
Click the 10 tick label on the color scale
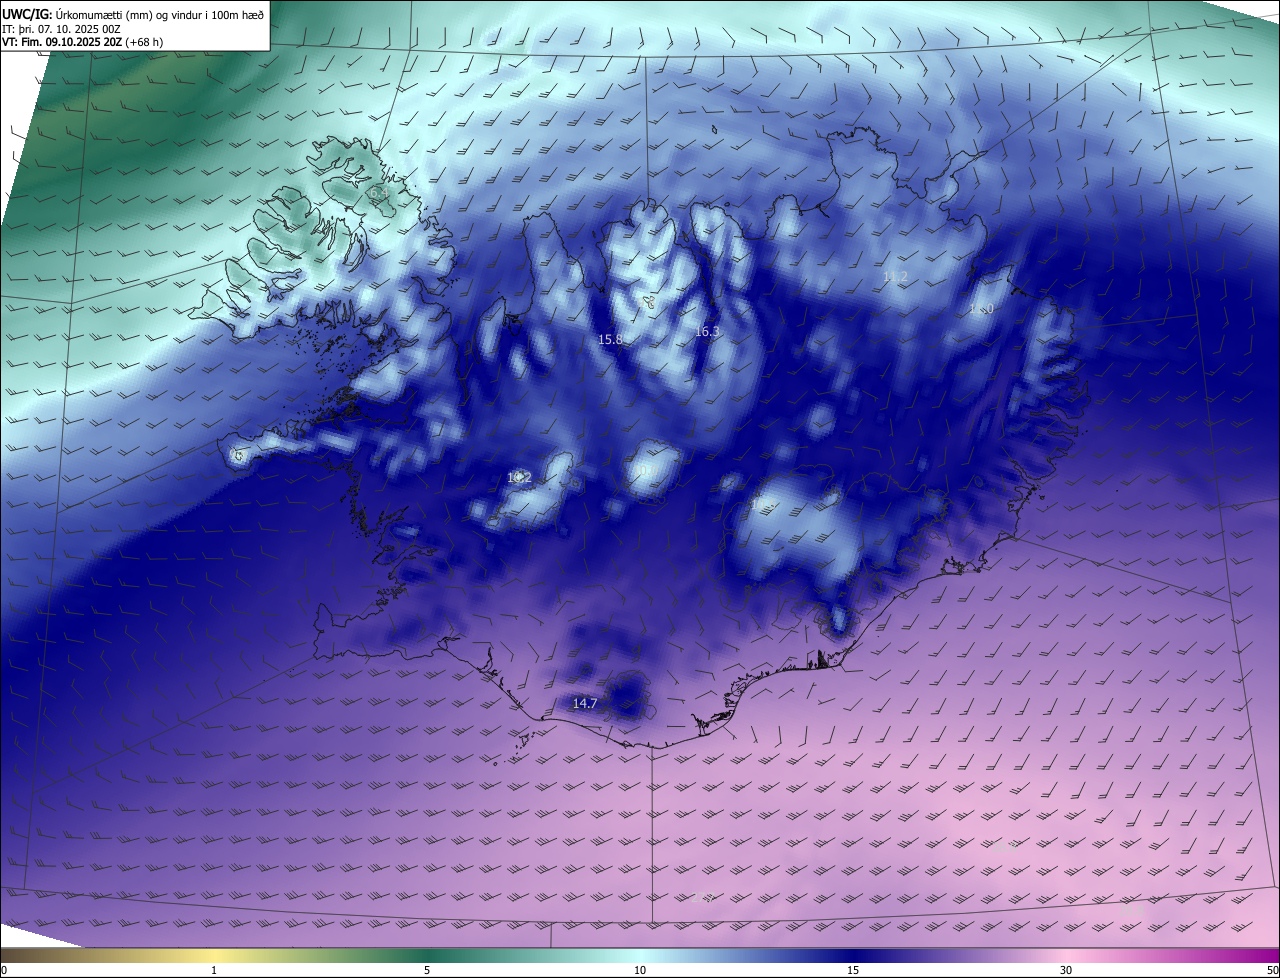click(640, 970)
